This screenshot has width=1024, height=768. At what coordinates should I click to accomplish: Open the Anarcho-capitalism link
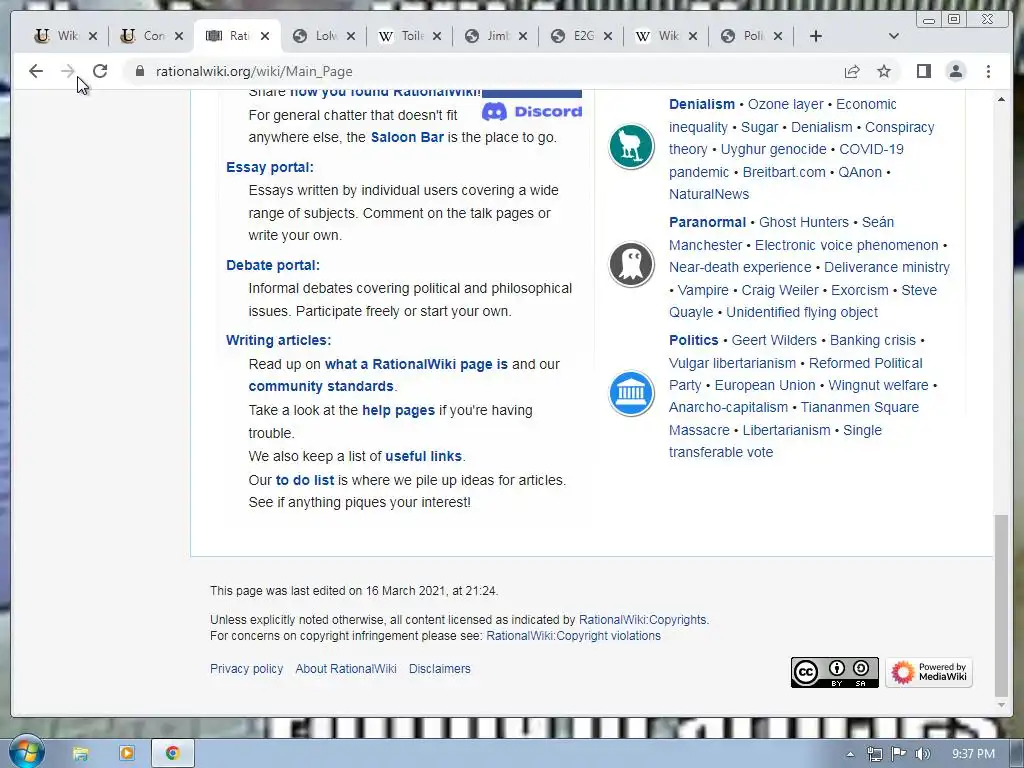point(728,408)
